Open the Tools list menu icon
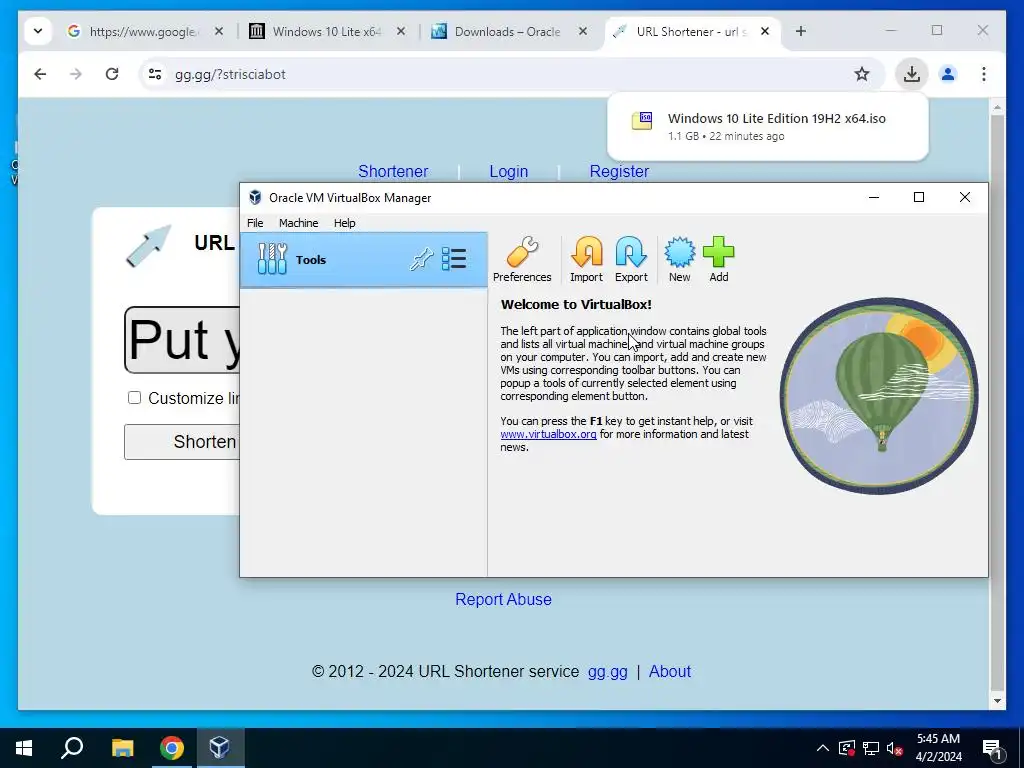Viewport: 1024px width, 768px height. (454, 259)
